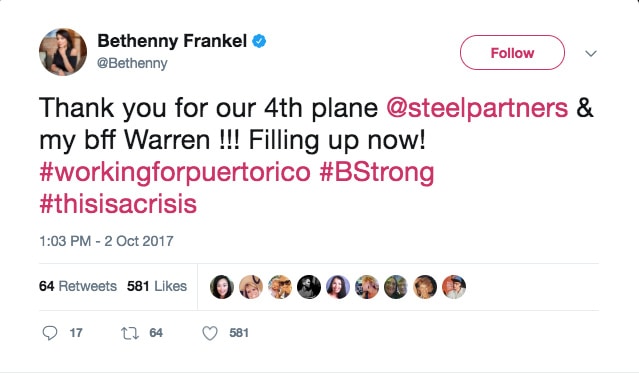Open the #workingforpuertorico hashtag
The image size is (639, 374).
[x=175, y=172]
